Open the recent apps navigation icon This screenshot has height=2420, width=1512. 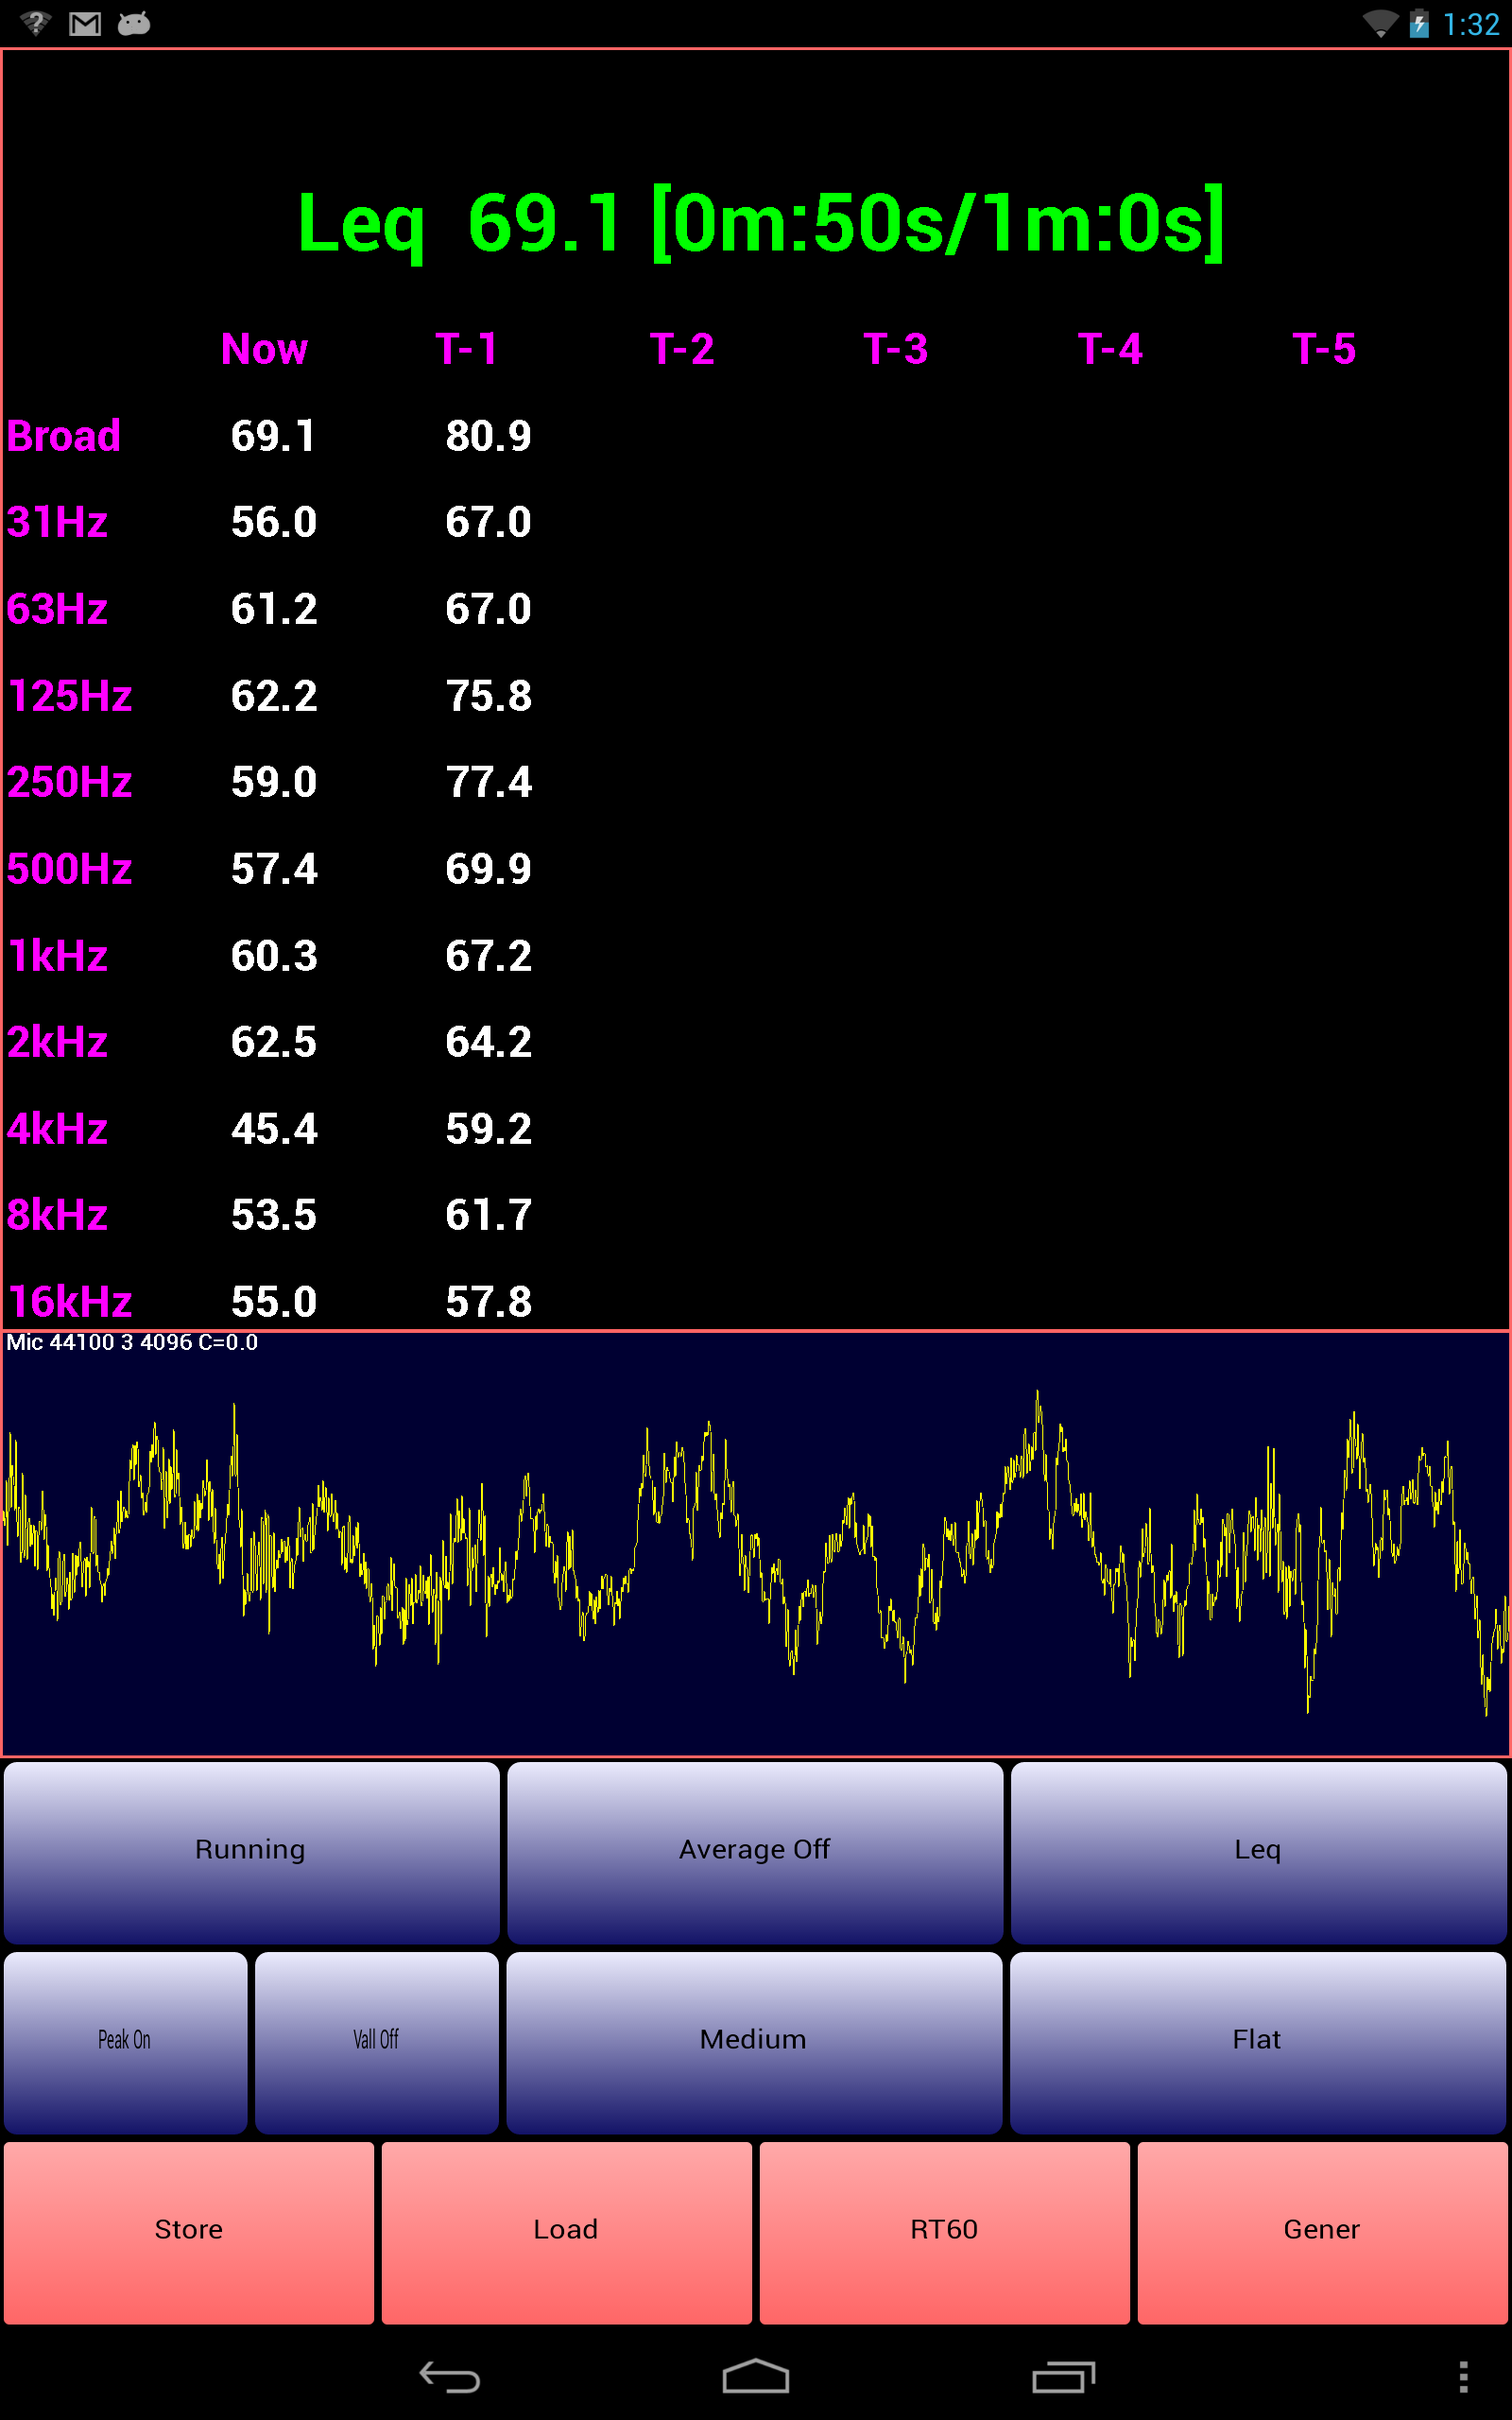click(x=1063, y=2377)
